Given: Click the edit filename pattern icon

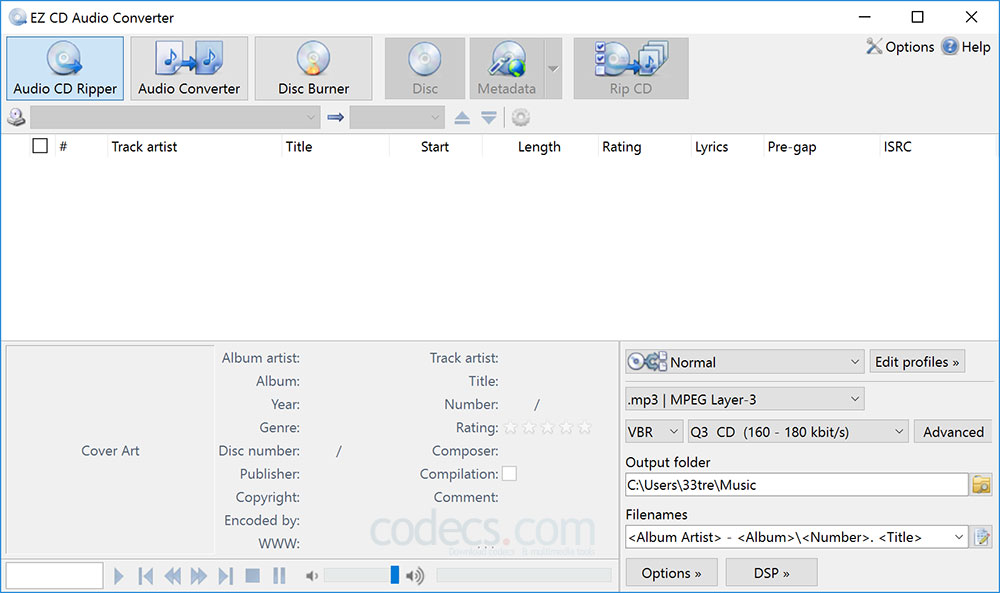Looking at the screenshot, I should click(982, 537).
